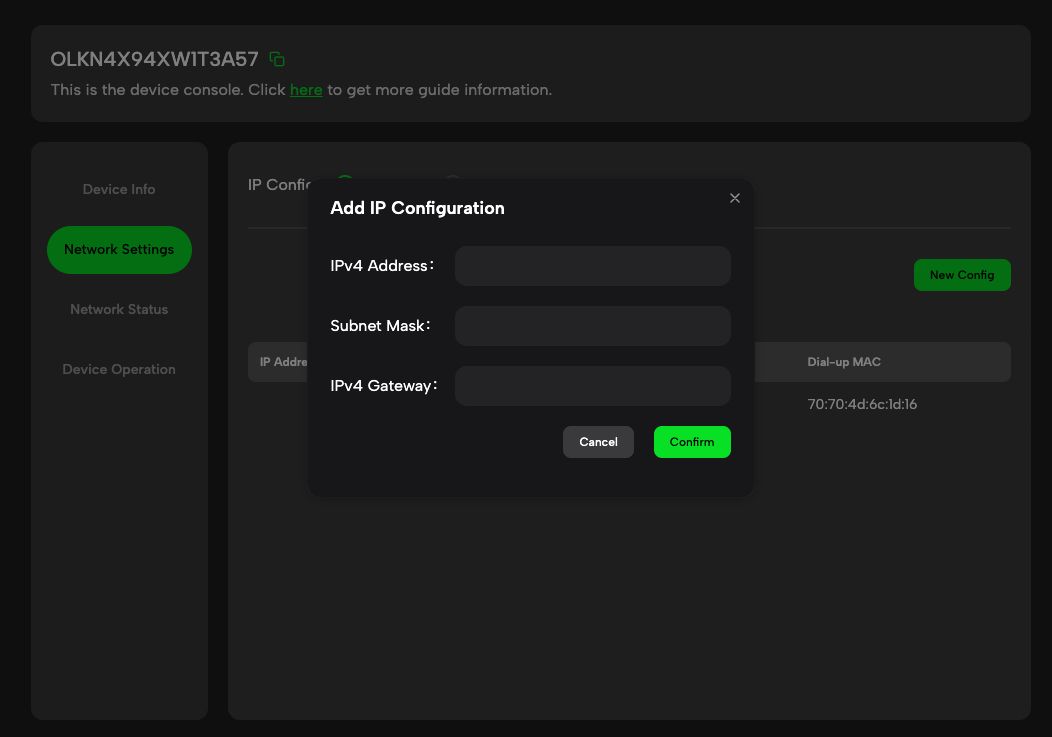1052x737 pixels.
Task: Click the Dial-up MAC column header
Action: [844, 362]
